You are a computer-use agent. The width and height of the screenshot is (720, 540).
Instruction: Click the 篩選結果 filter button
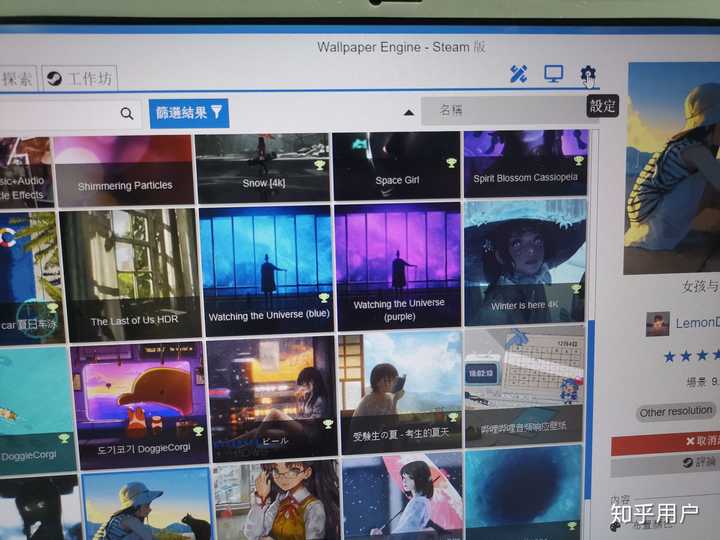[189, 112]
